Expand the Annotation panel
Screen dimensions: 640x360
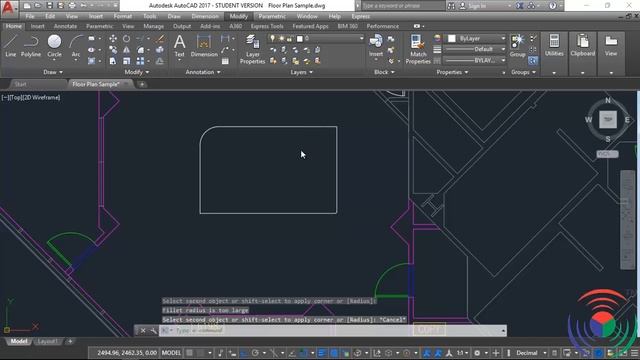[x=203, y=72]
